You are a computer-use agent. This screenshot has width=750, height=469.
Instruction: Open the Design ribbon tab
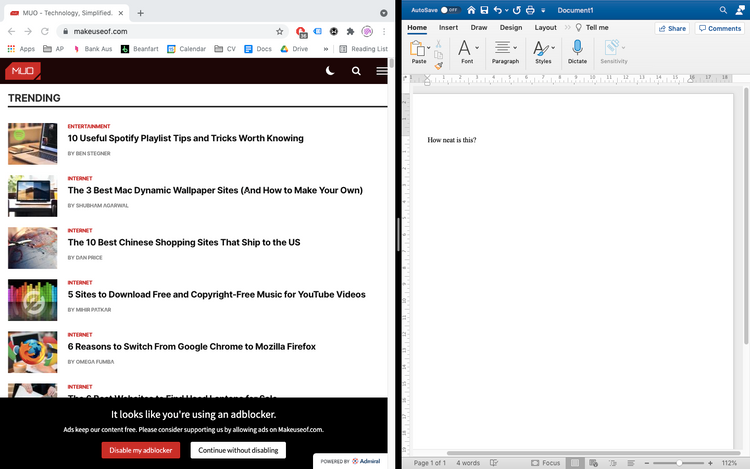511,28
